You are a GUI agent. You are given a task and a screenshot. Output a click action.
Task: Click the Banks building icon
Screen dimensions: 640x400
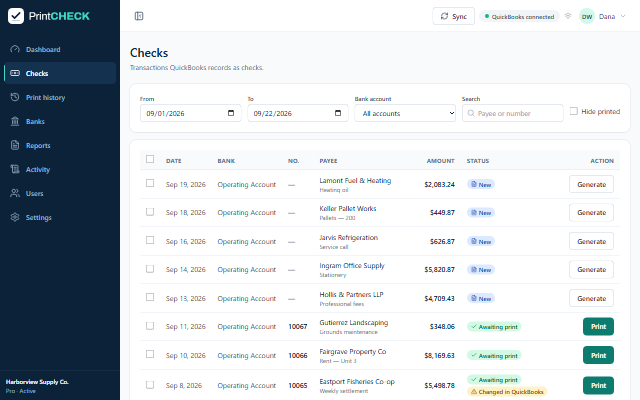[15, 121]
